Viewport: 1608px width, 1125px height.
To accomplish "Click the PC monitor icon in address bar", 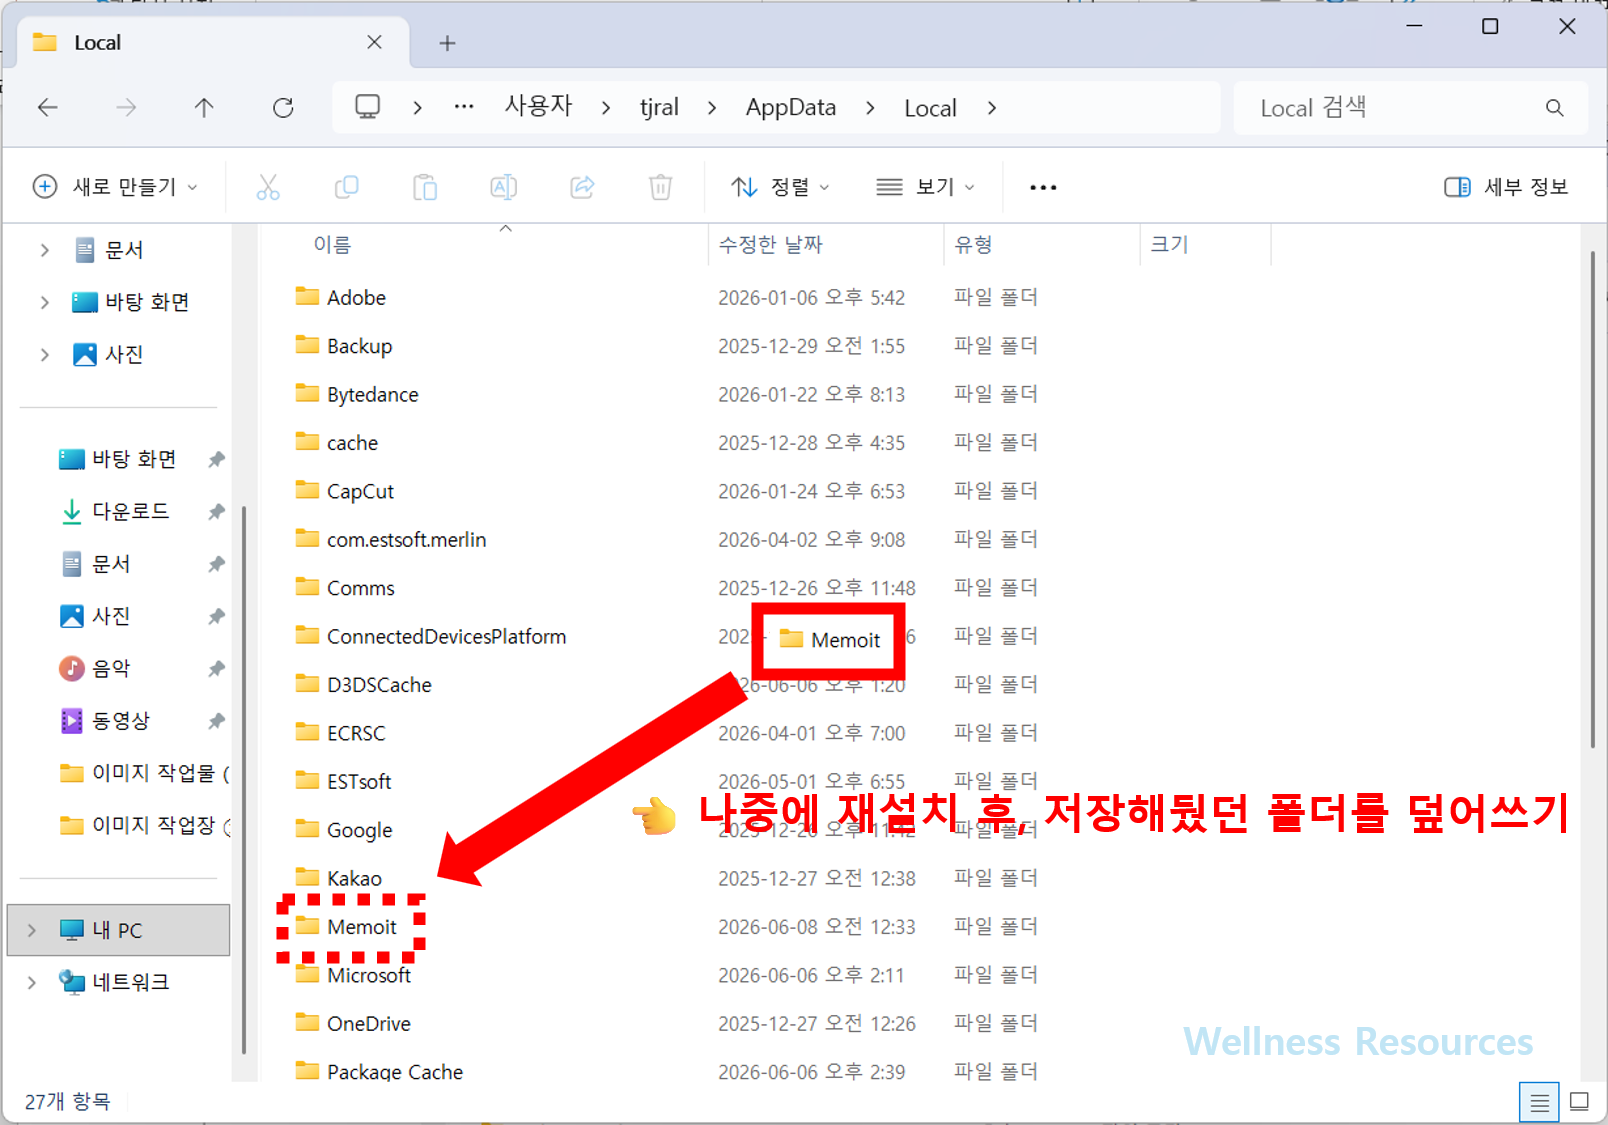I will coord(368,107).
